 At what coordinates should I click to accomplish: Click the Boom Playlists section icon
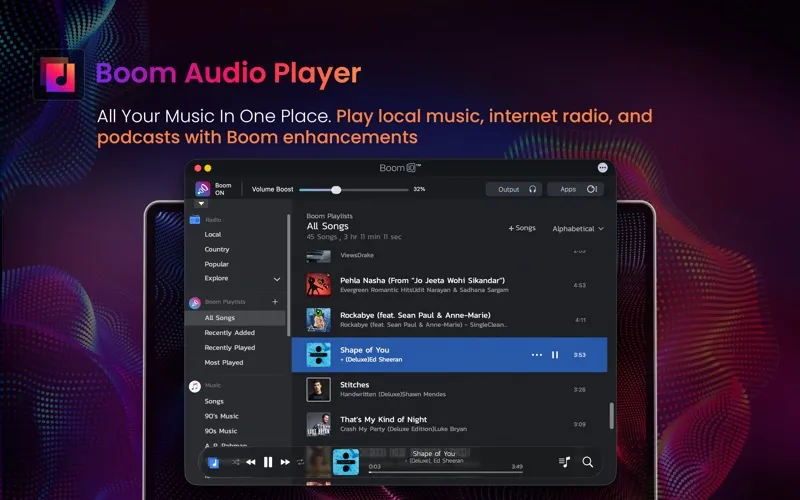195,303
